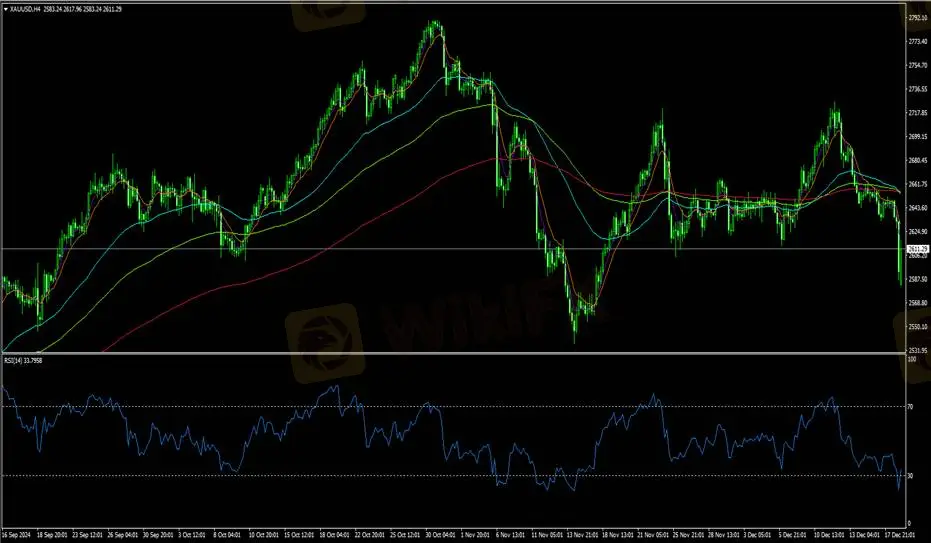Image resolution: width=931 pixels, height=543 pixels.
Task: Click the 3 Oct 12:01 time label
Action: tap(193, 535)
